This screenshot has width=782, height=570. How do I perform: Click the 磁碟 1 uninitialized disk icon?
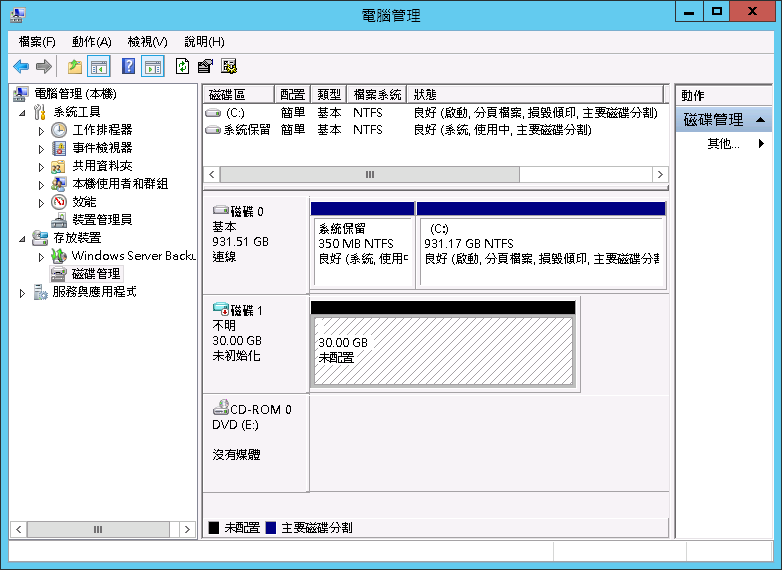click(x=221, y=311)
